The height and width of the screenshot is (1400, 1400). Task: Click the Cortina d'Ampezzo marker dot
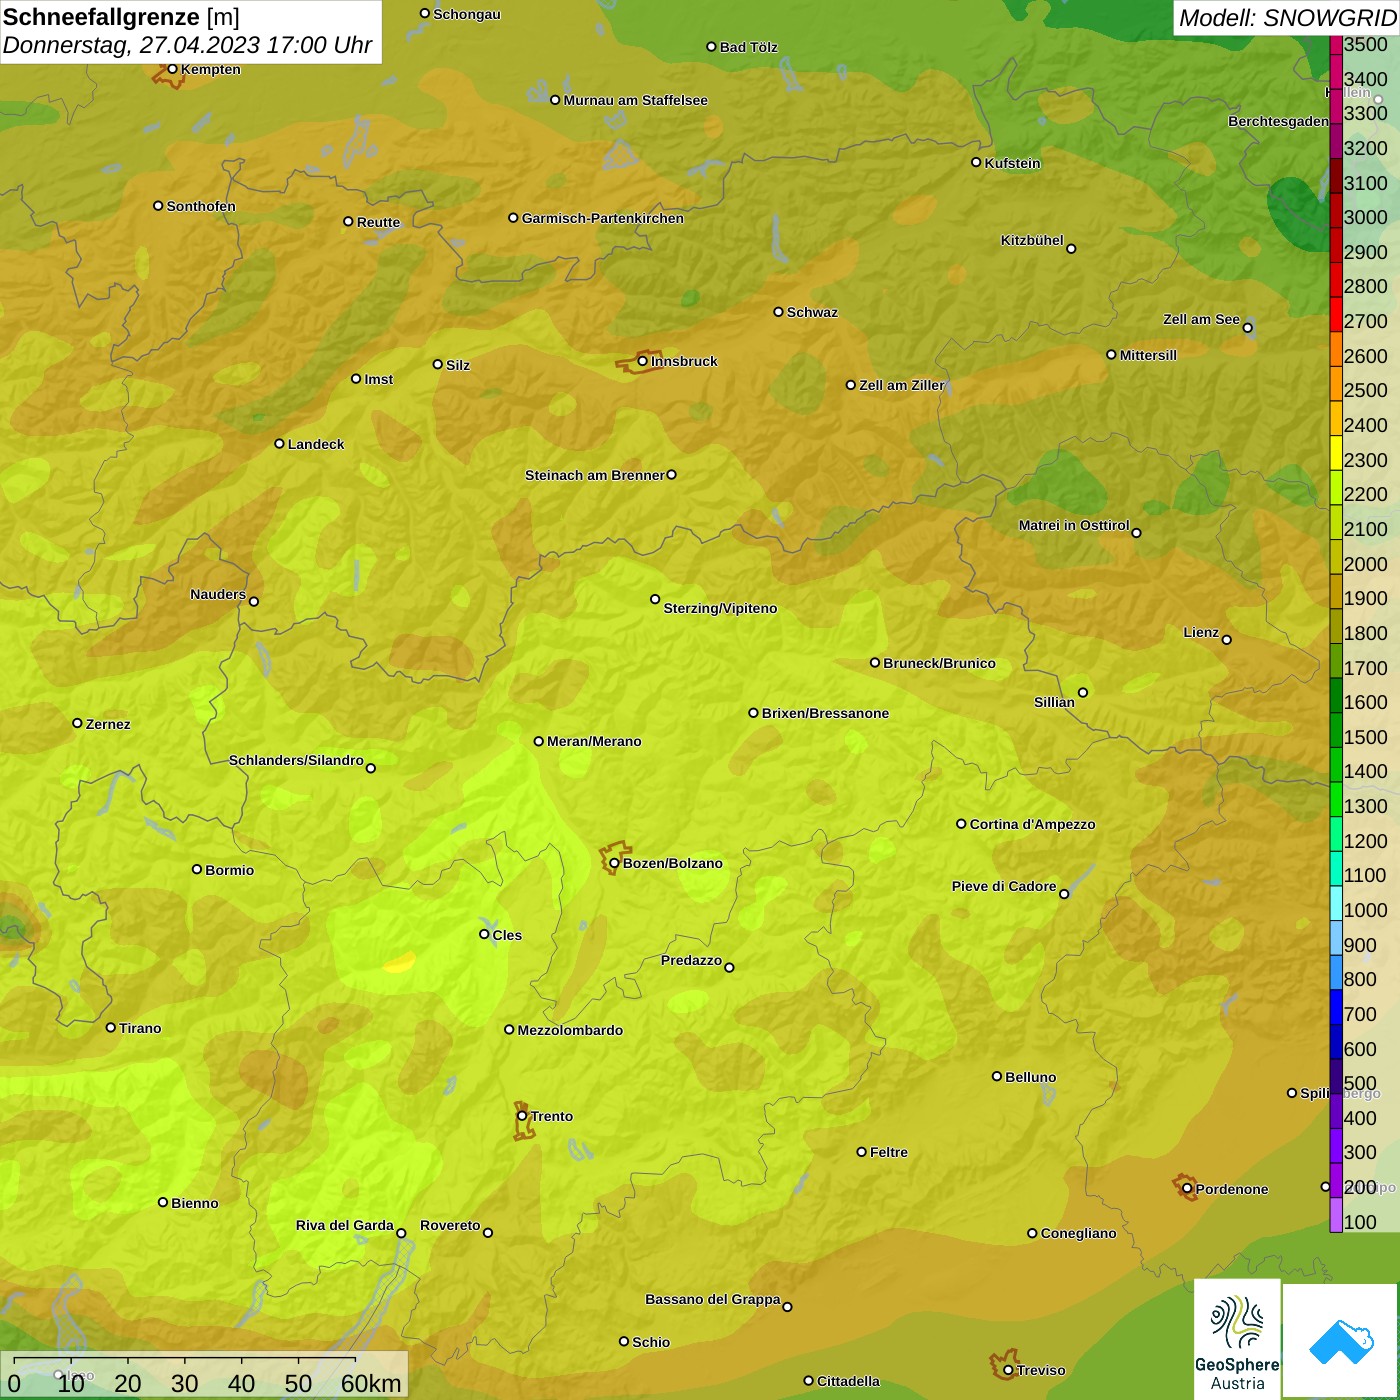(x=961, y=824)
